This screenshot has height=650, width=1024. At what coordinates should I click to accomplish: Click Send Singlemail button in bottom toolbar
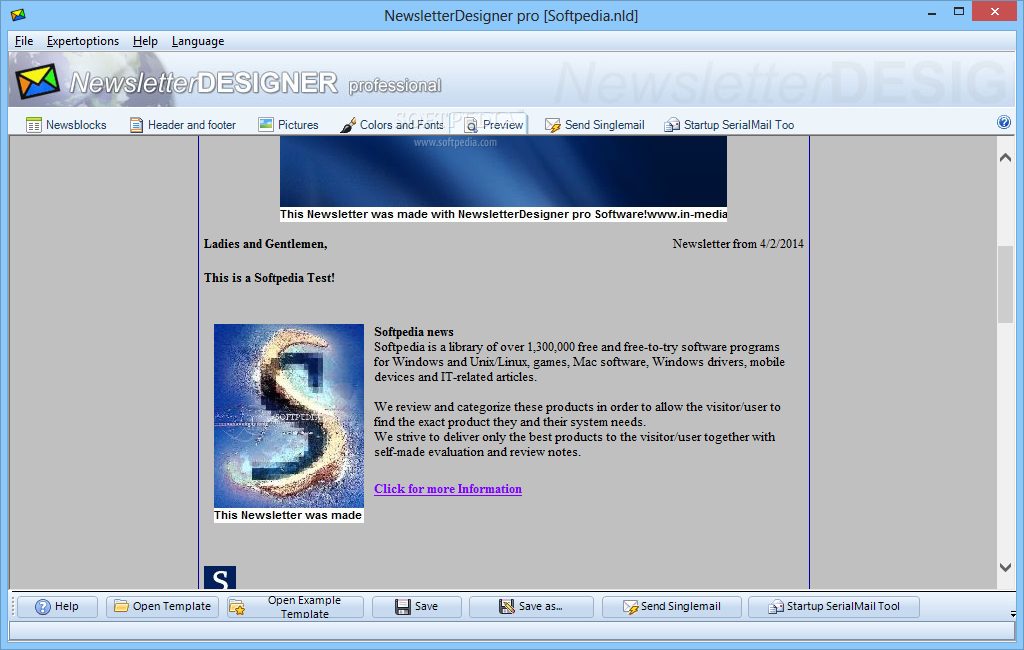point(671,607)
